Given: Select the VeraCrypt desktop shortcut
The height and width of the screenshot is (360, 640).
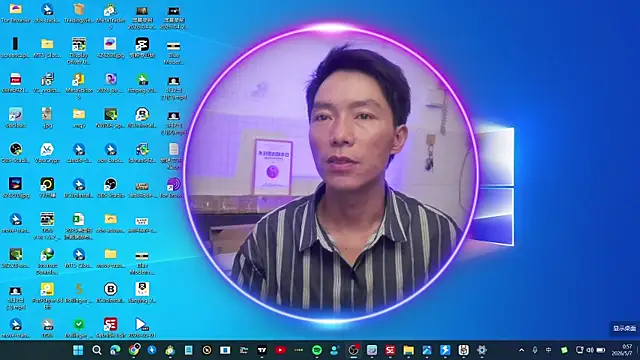Looking at the screenshot, I should [47, 153].
